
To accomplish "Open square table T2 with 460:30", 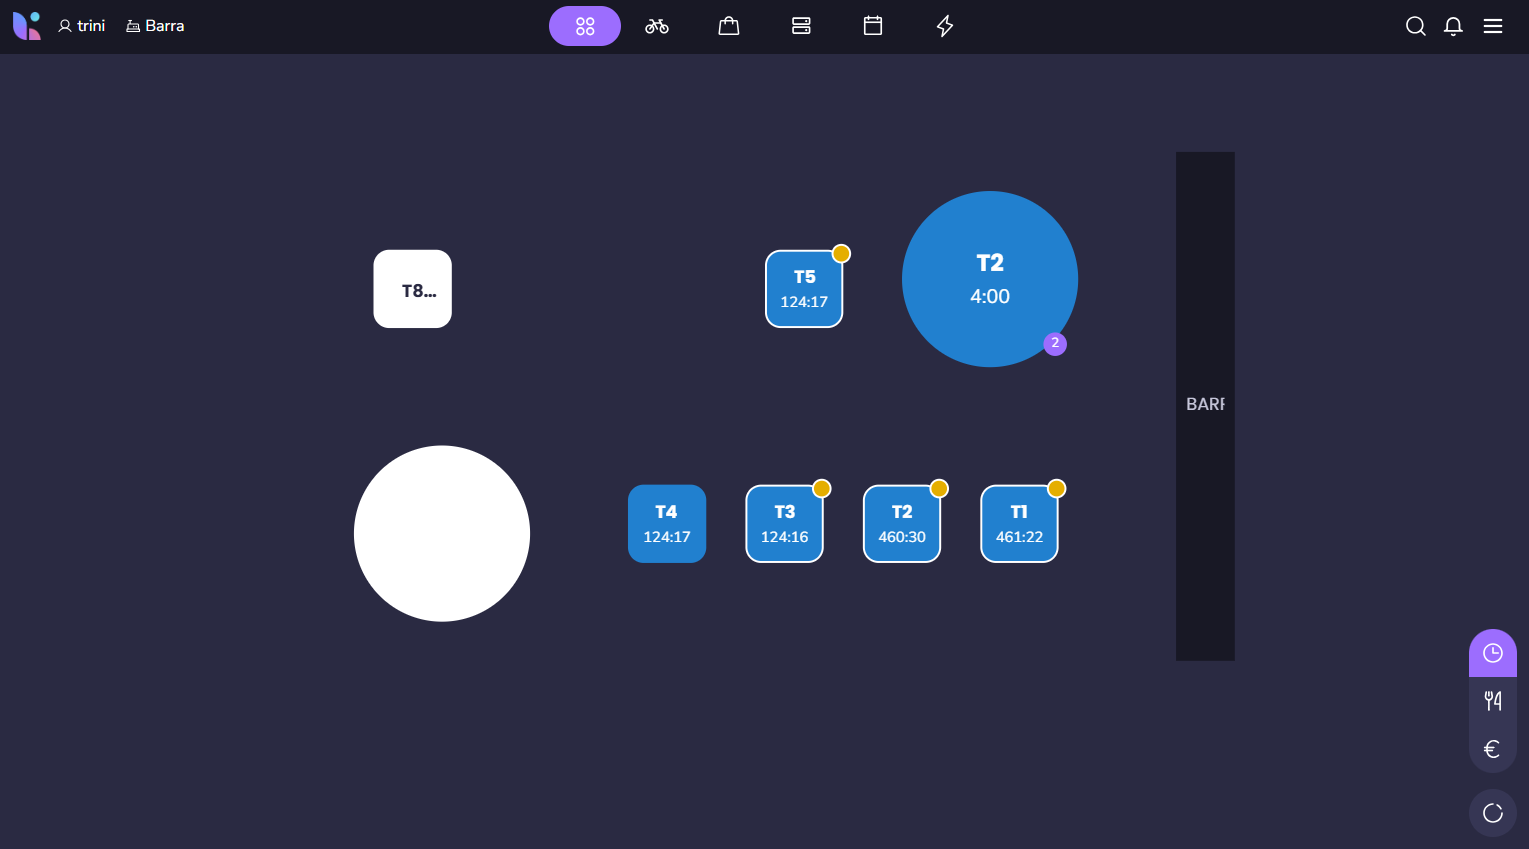I will 902,524.
